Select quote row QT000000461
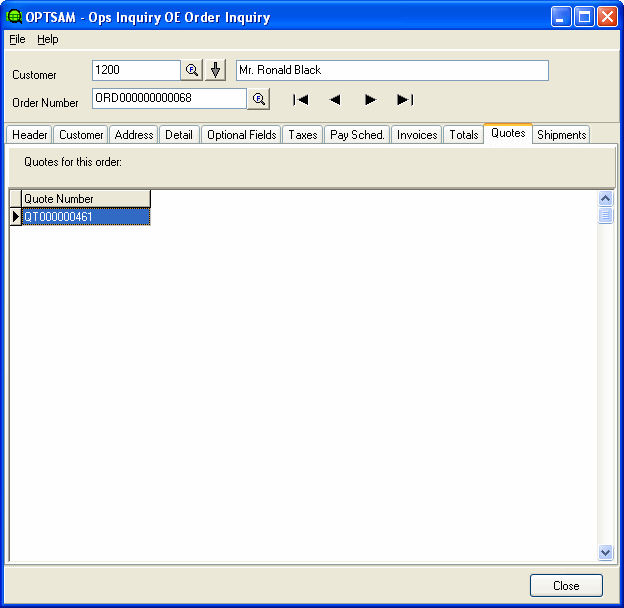Viewport: 624px width, 608px height. pyautogui.click(x=86, y=216)
